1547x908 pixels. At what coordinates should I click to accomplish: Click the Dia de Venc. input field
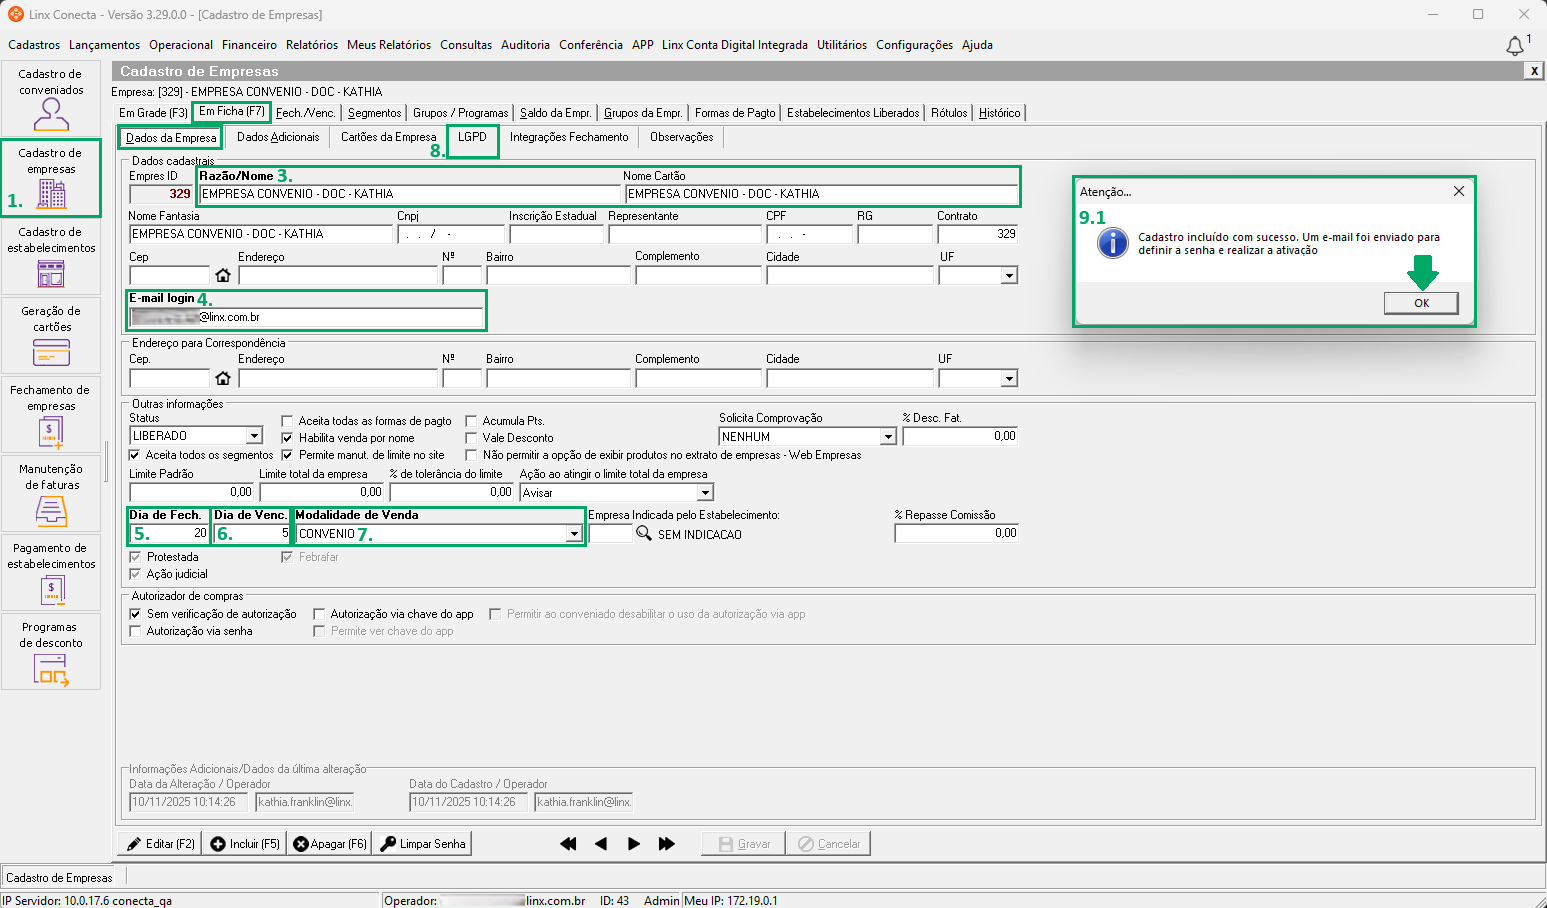click(252, 534)
